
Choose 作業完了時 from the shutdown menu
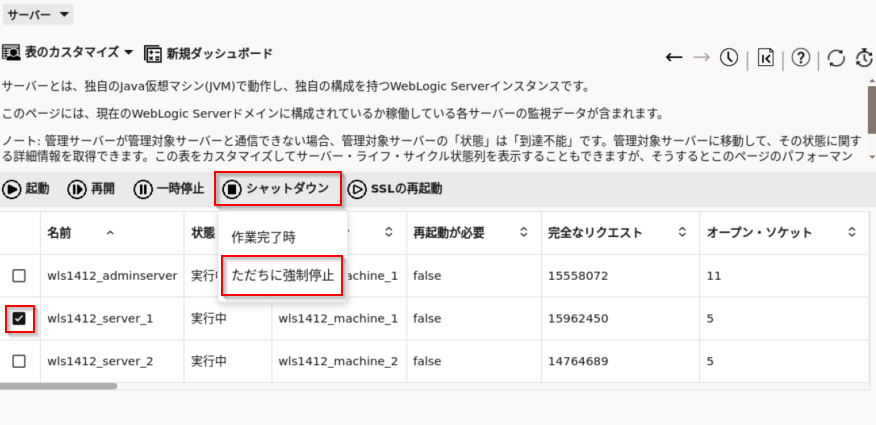[x=263, y=237]
